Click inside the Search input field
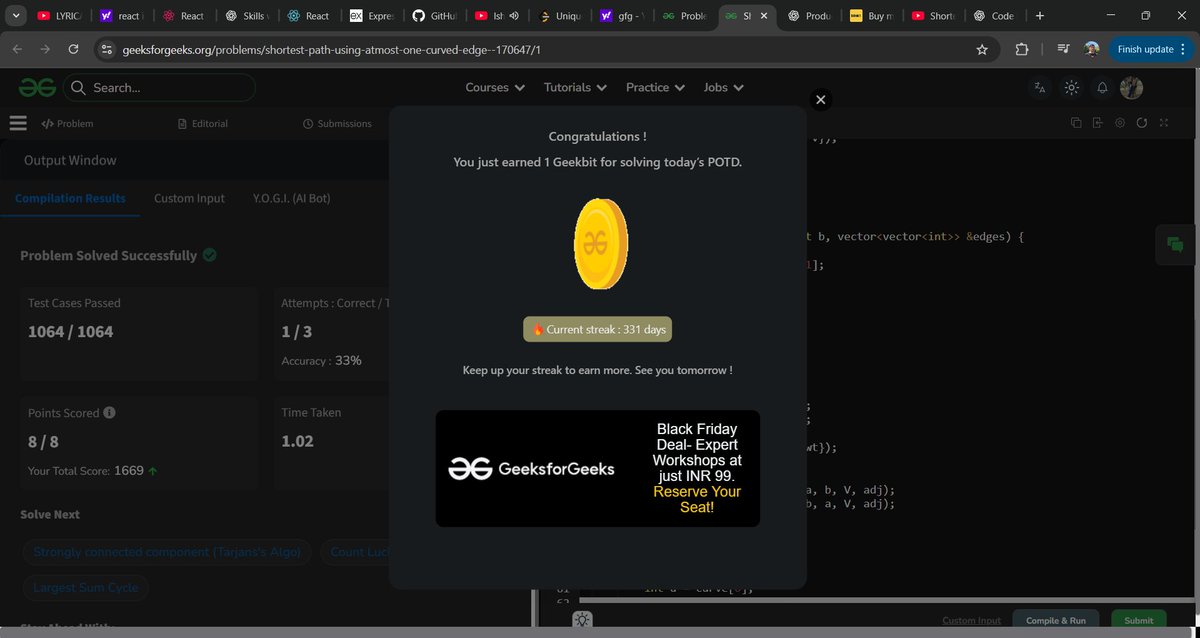 (x=160, y=88)
